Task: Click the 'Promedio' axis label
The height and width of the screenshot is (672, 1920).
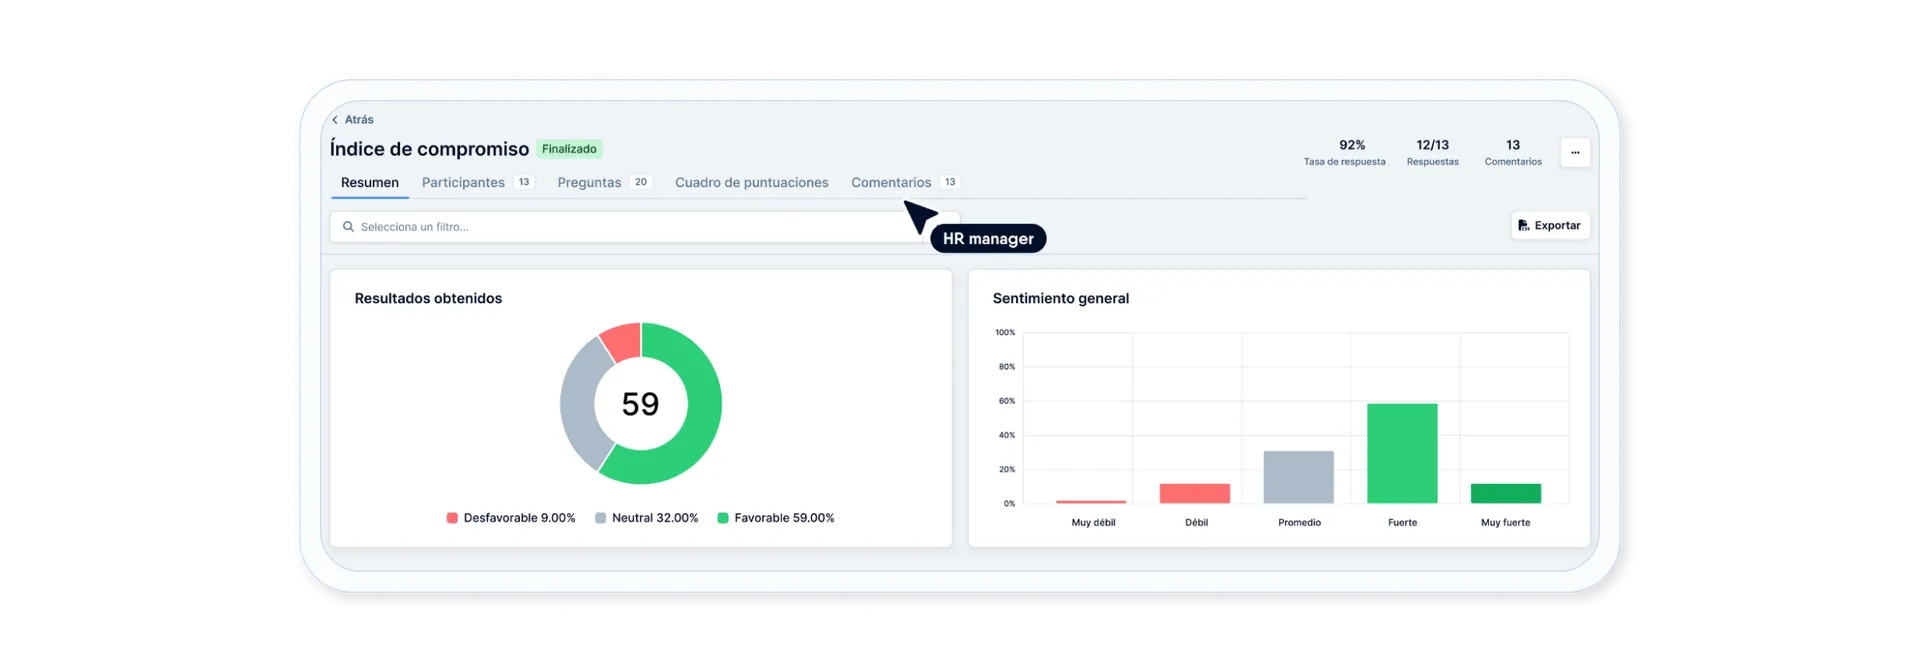Action: click(1299, 523)
